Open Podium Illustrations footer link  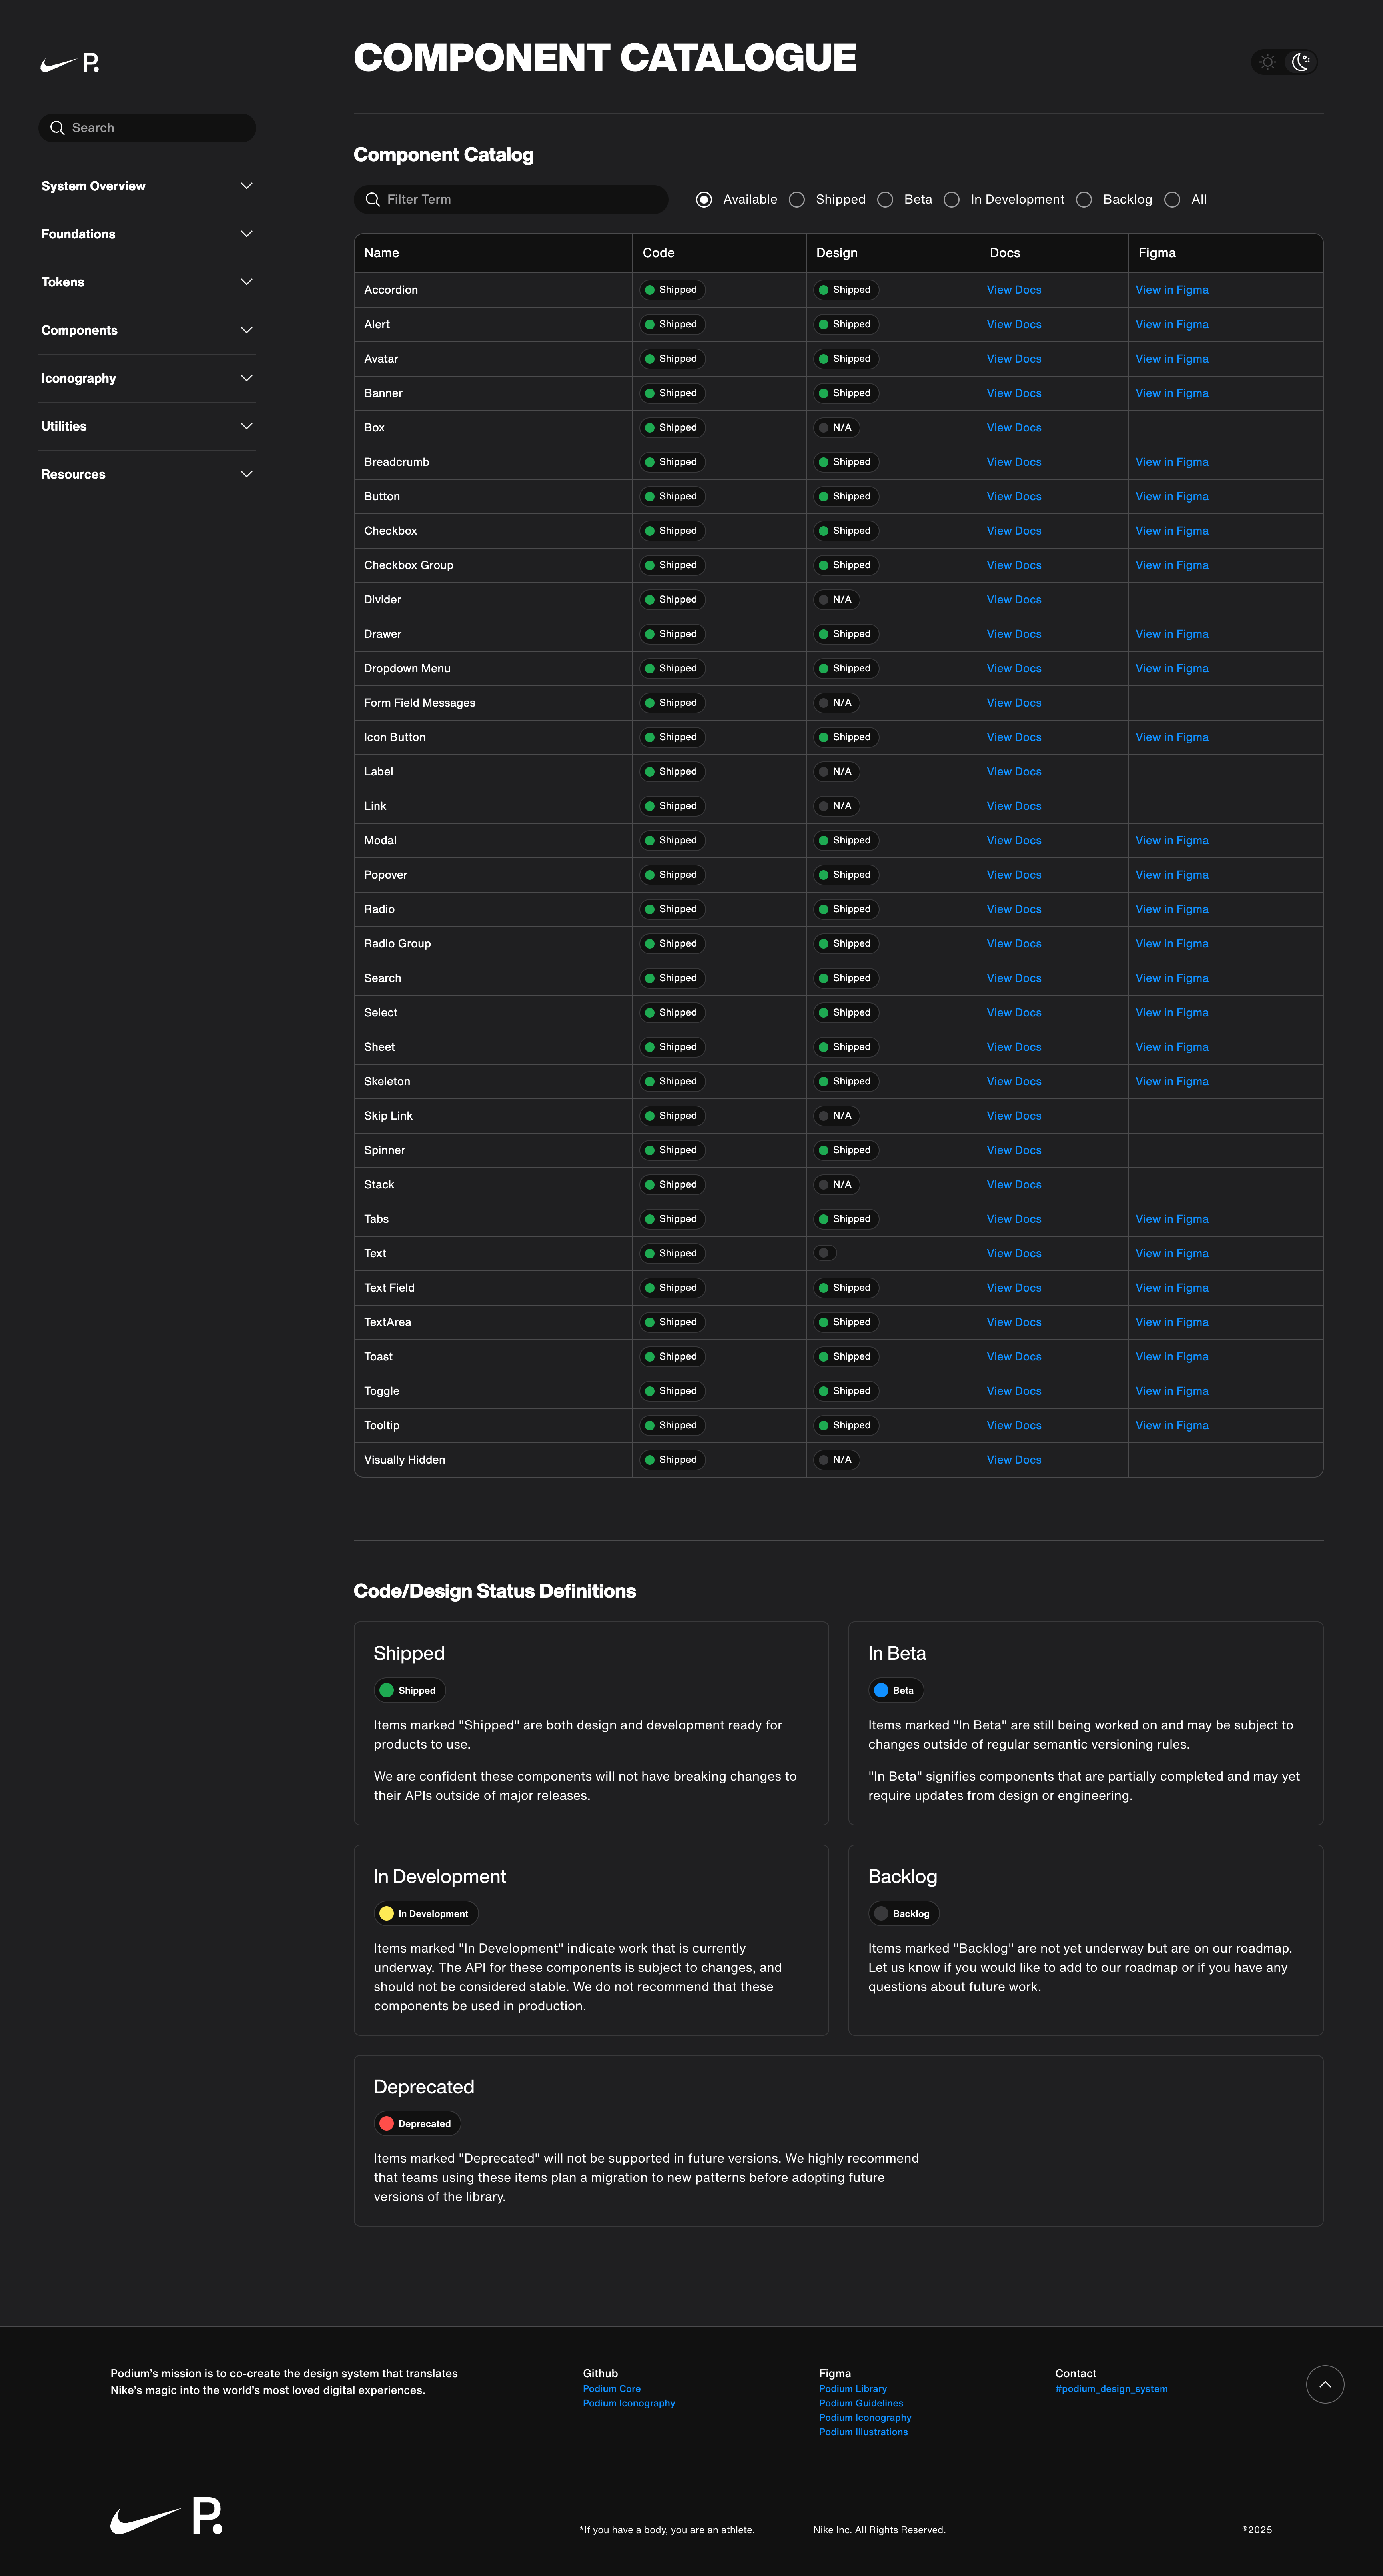863,2432
